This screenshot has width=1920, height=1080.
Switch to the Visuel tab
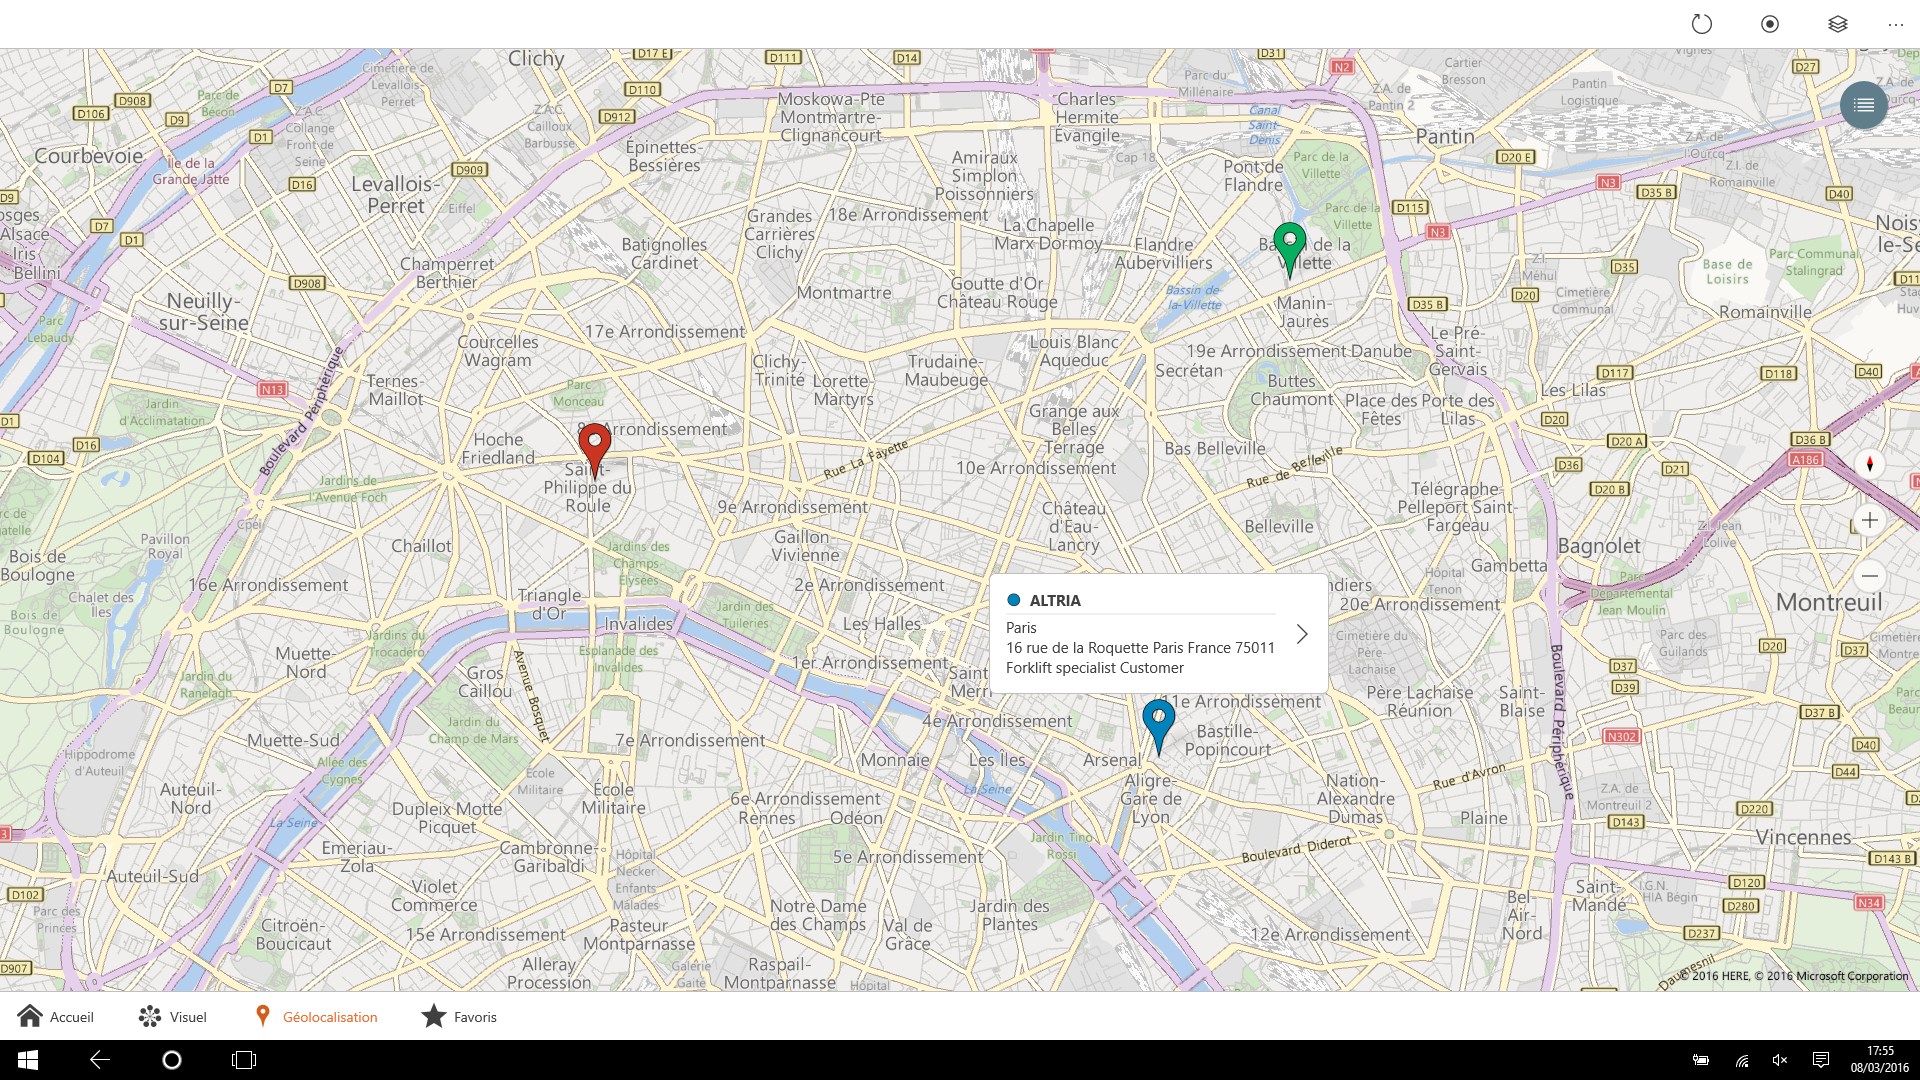pos(173,1017)
